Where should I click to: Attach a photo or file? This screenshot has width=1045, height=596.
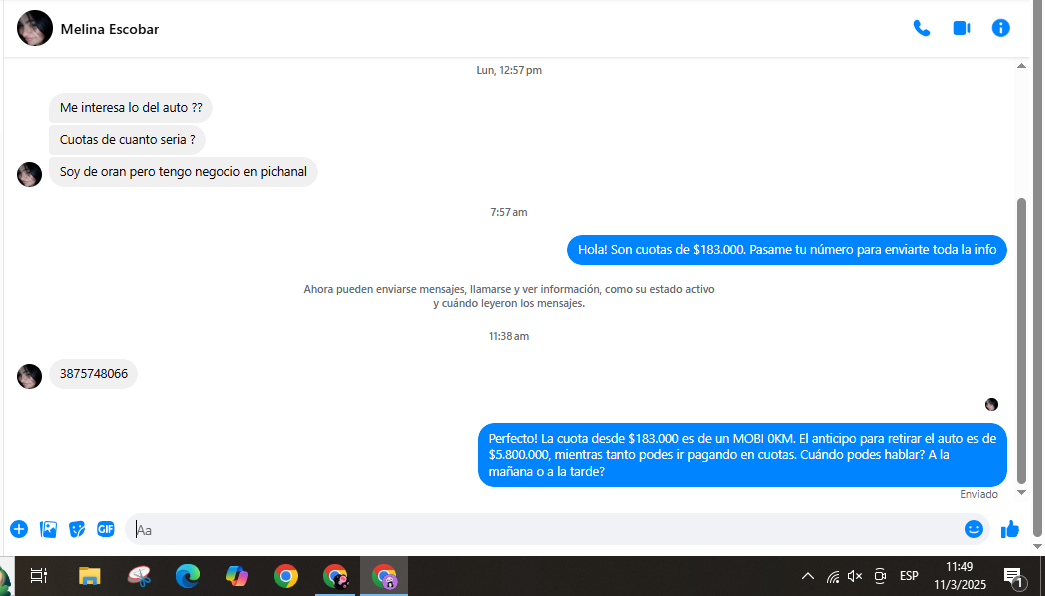pyautogui.click(x=48, y=529)
